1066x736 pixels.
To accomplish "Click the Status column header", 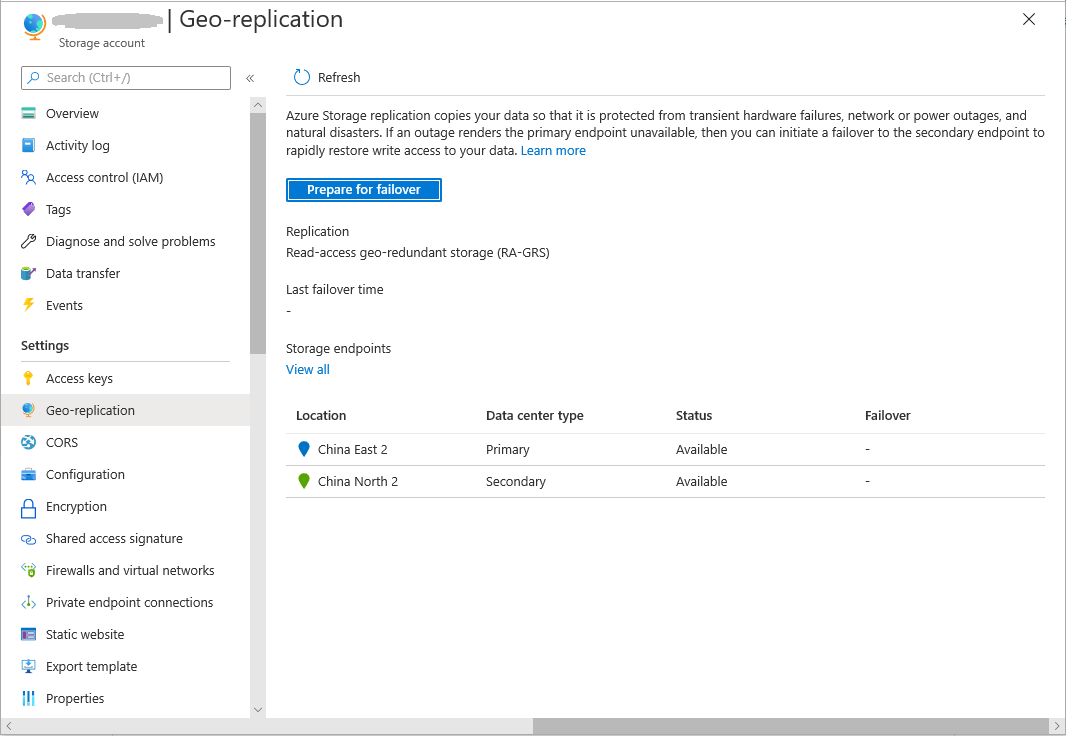I will [x=694, y=416].
